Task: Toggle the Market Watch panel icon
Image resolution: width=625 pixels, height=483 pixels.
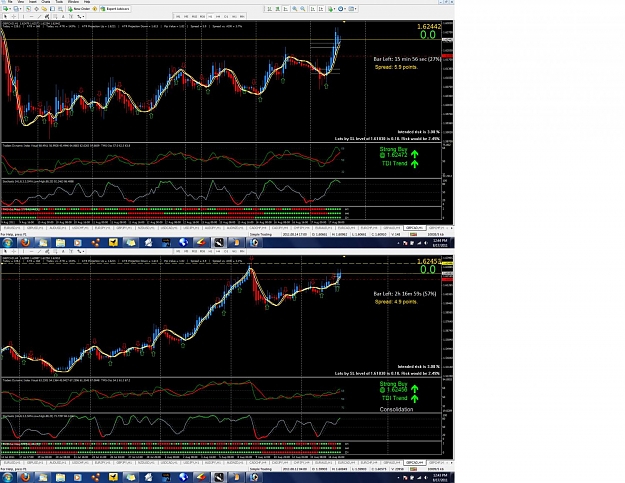Action: point(28,9)
